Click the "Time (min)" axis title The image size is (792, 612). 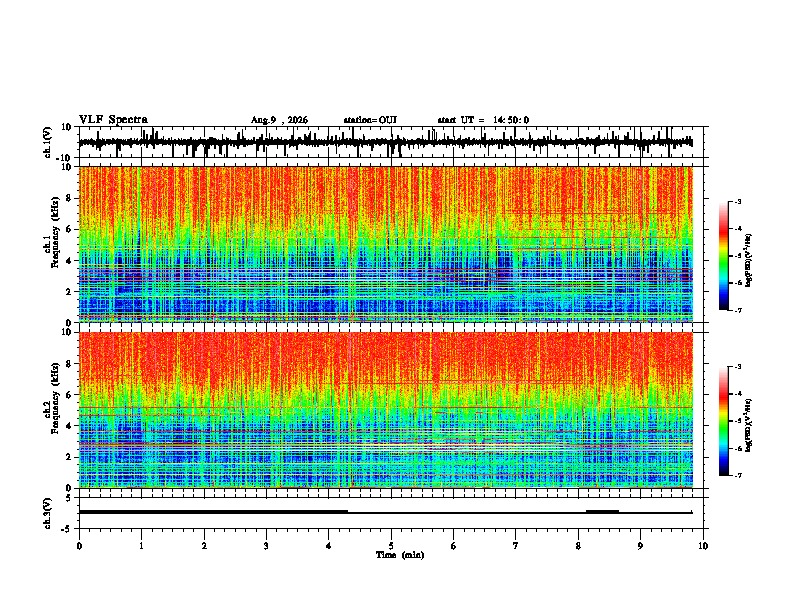tap(400, 555)
